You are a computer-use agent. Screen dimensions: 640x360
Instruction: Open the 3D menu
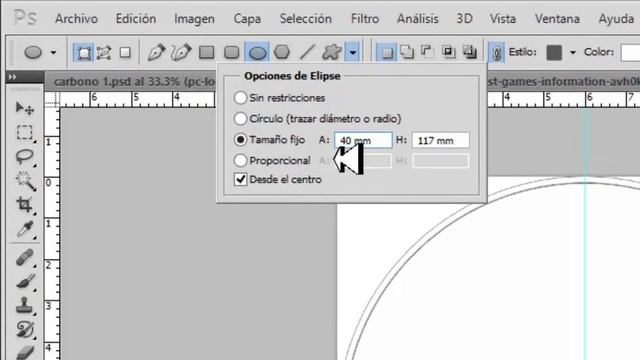(464, 19)
